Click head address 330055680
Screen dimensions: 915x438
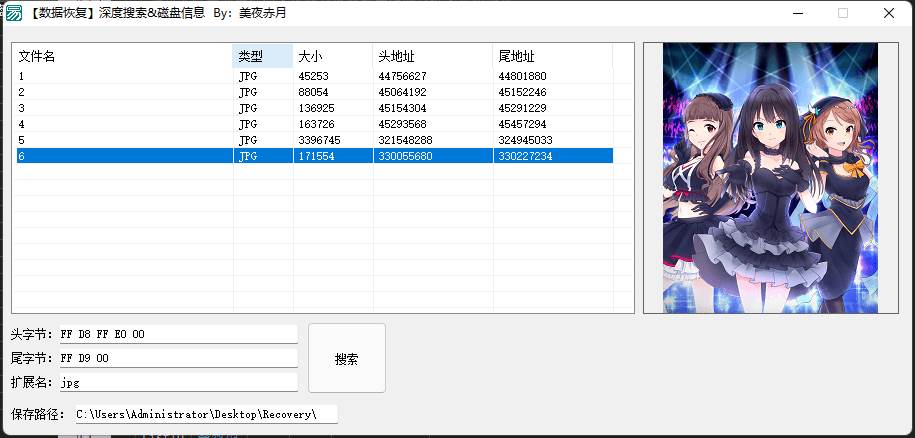(x=405, y=156)
